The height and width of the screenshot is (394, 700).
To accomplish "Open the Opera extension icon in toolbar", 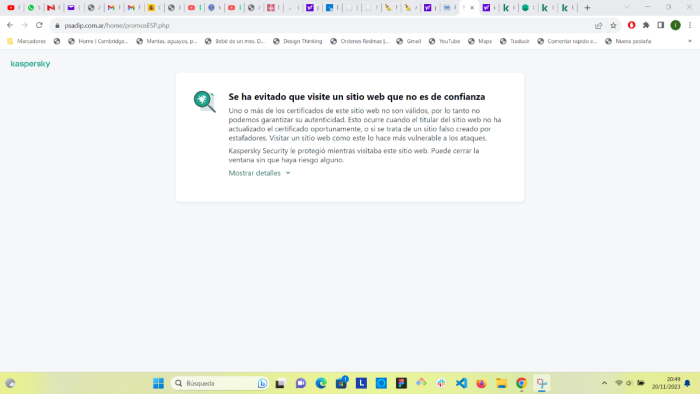I will (x=631, y=25).
